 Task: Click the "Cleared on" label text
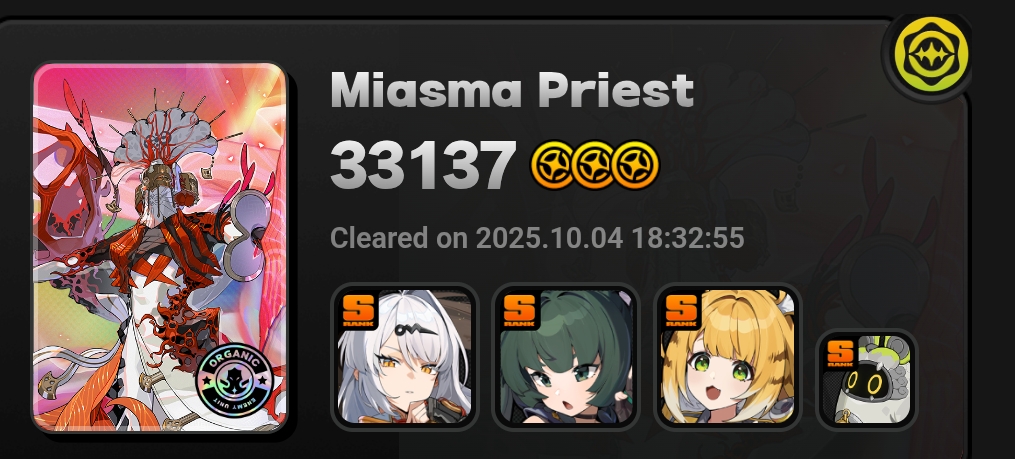pos(399,238)
